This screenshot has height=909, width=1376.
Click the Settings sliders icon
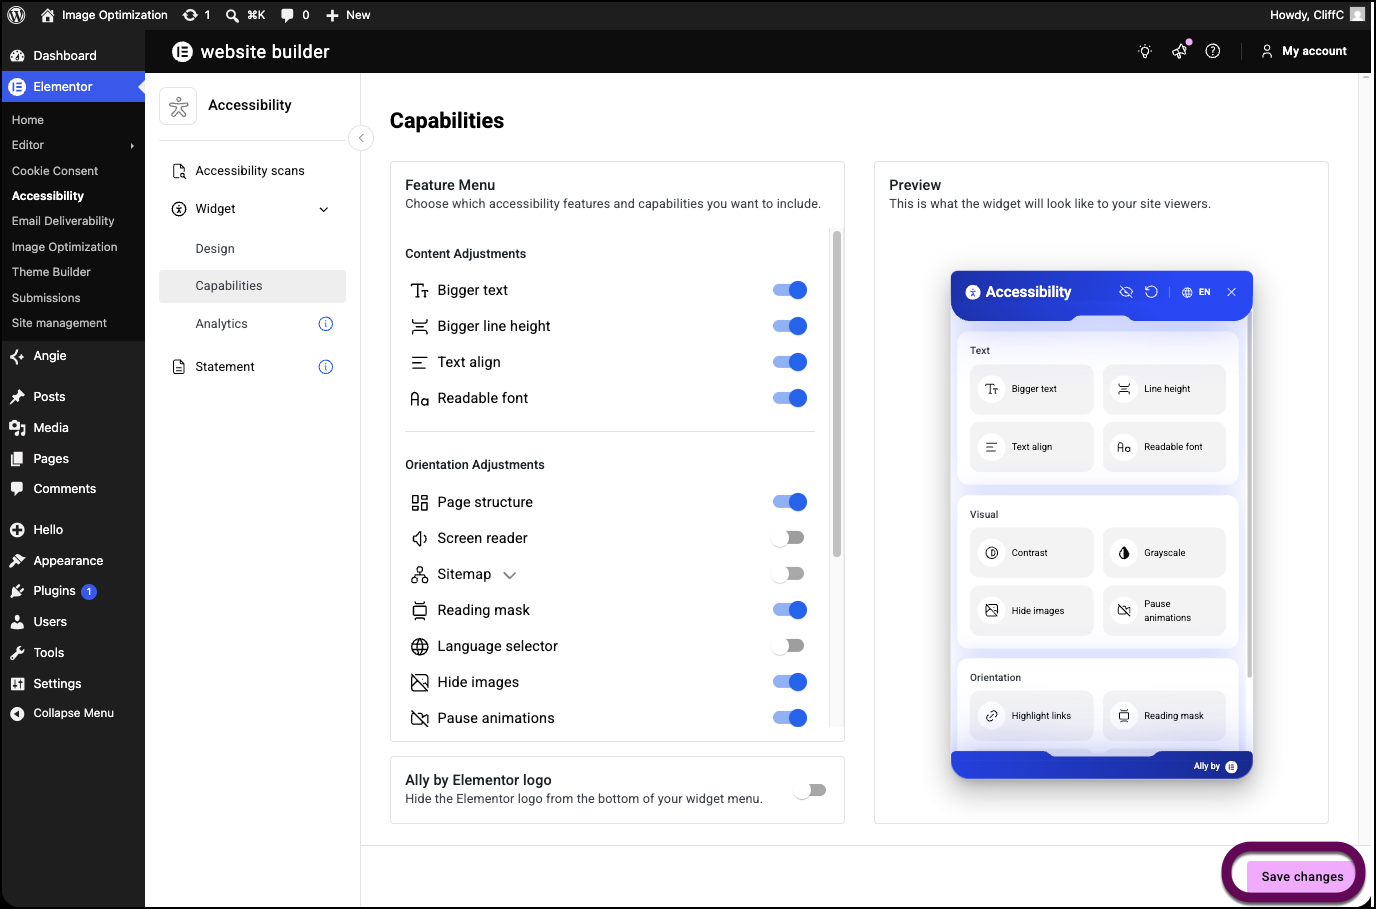pyautogui.click(x=17, y=684)
